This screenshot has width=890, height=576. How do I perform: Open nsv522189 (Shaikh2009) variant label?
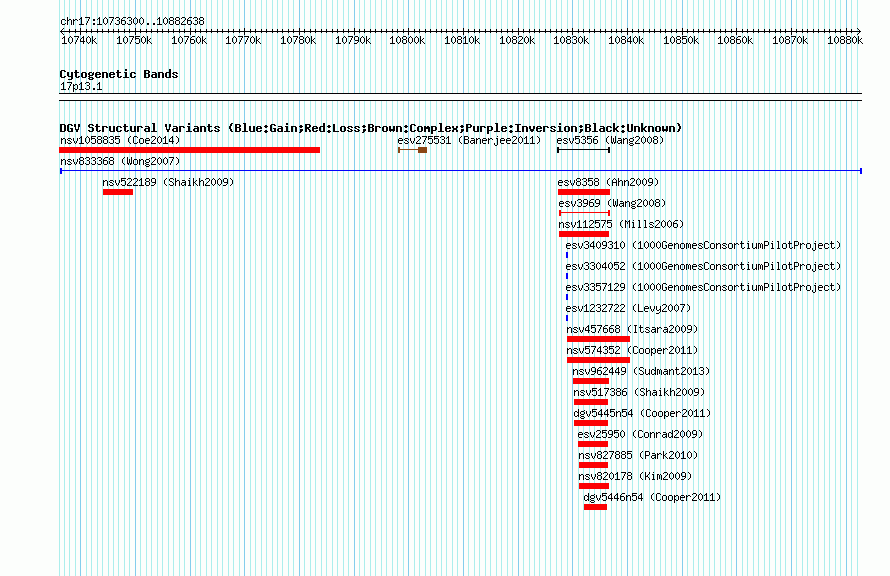(x=168, y=182)
